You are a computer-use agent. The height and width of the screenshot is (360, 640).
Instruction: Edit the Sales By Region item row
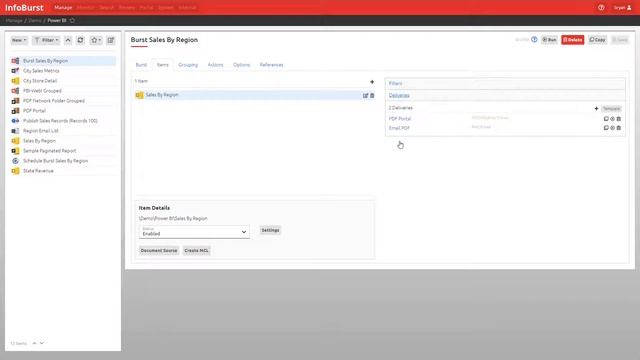pos(365,95)
